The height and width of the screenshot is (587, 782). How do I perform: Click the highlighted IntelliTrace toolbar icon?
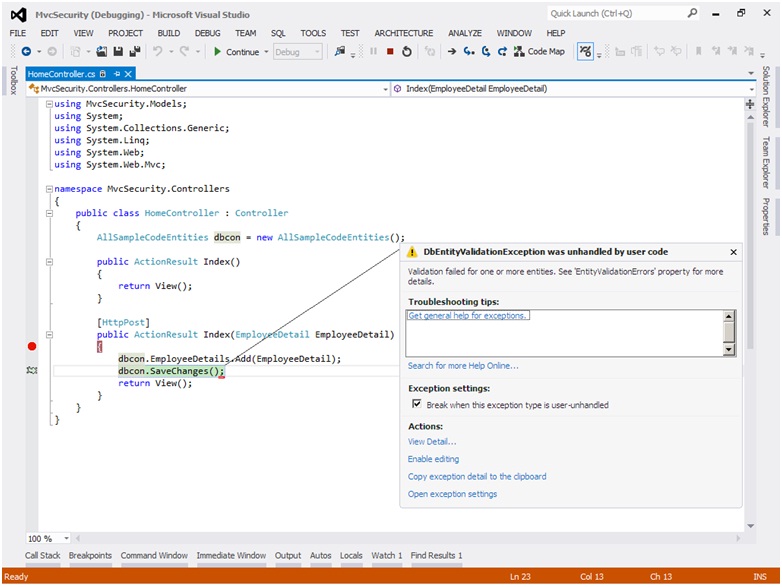[586, 51]
